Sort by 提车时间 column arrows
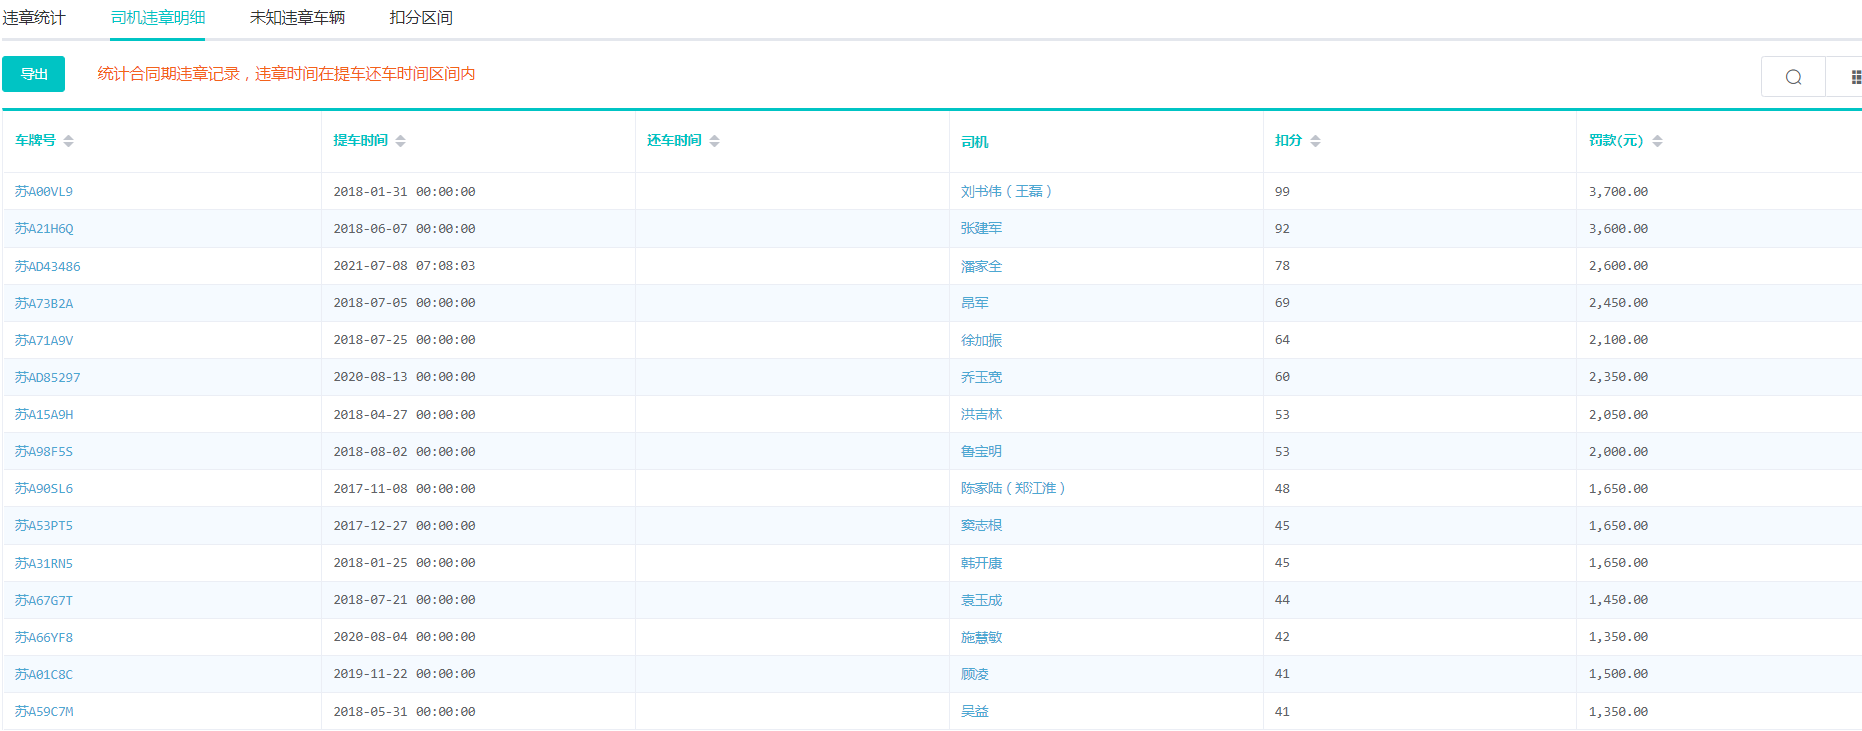 [x=400, y=141]
